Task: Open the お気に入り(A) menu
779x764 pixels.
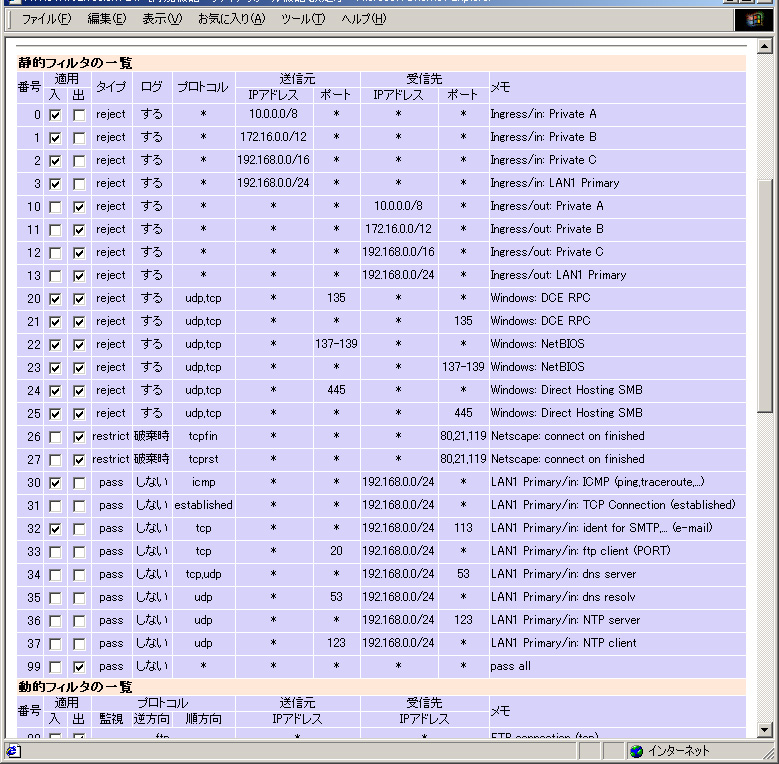Action: click(x=231, y=19)
